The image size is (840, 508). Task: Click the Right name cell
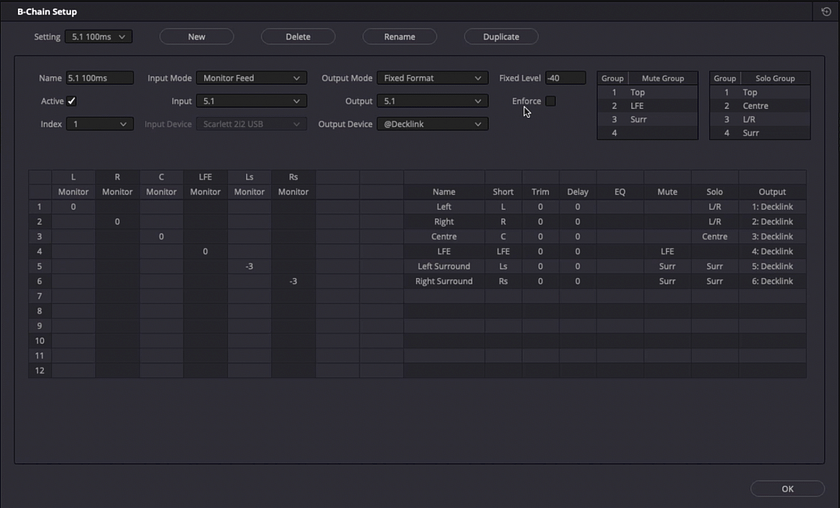click(x=444, y=221)
